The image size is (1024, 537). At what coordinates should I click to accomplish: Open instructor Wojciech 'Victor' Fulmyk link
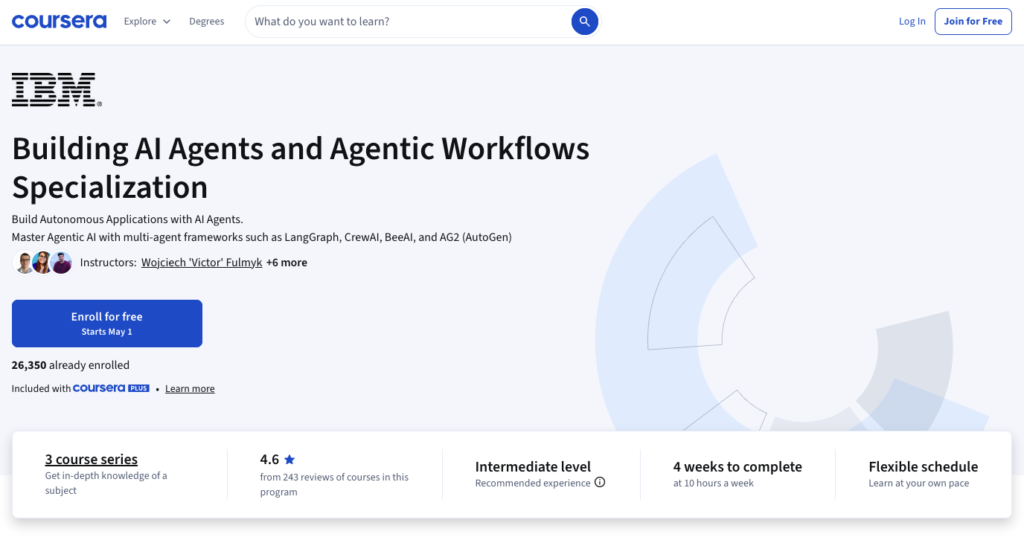pos(202,263)
